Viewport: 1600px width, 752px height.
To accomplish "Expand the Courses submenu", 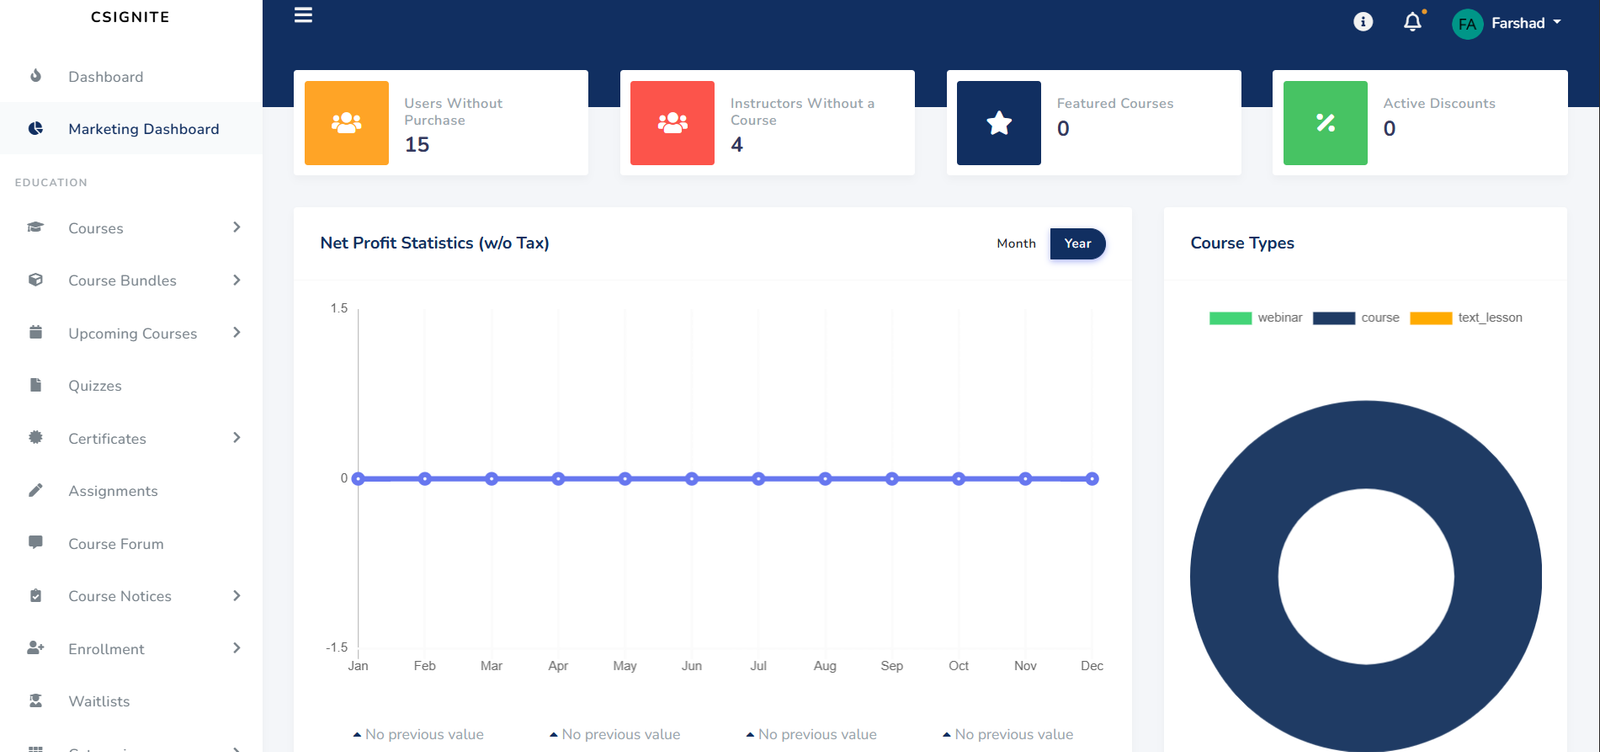I will pyautogui.click(x=236, y=228).
